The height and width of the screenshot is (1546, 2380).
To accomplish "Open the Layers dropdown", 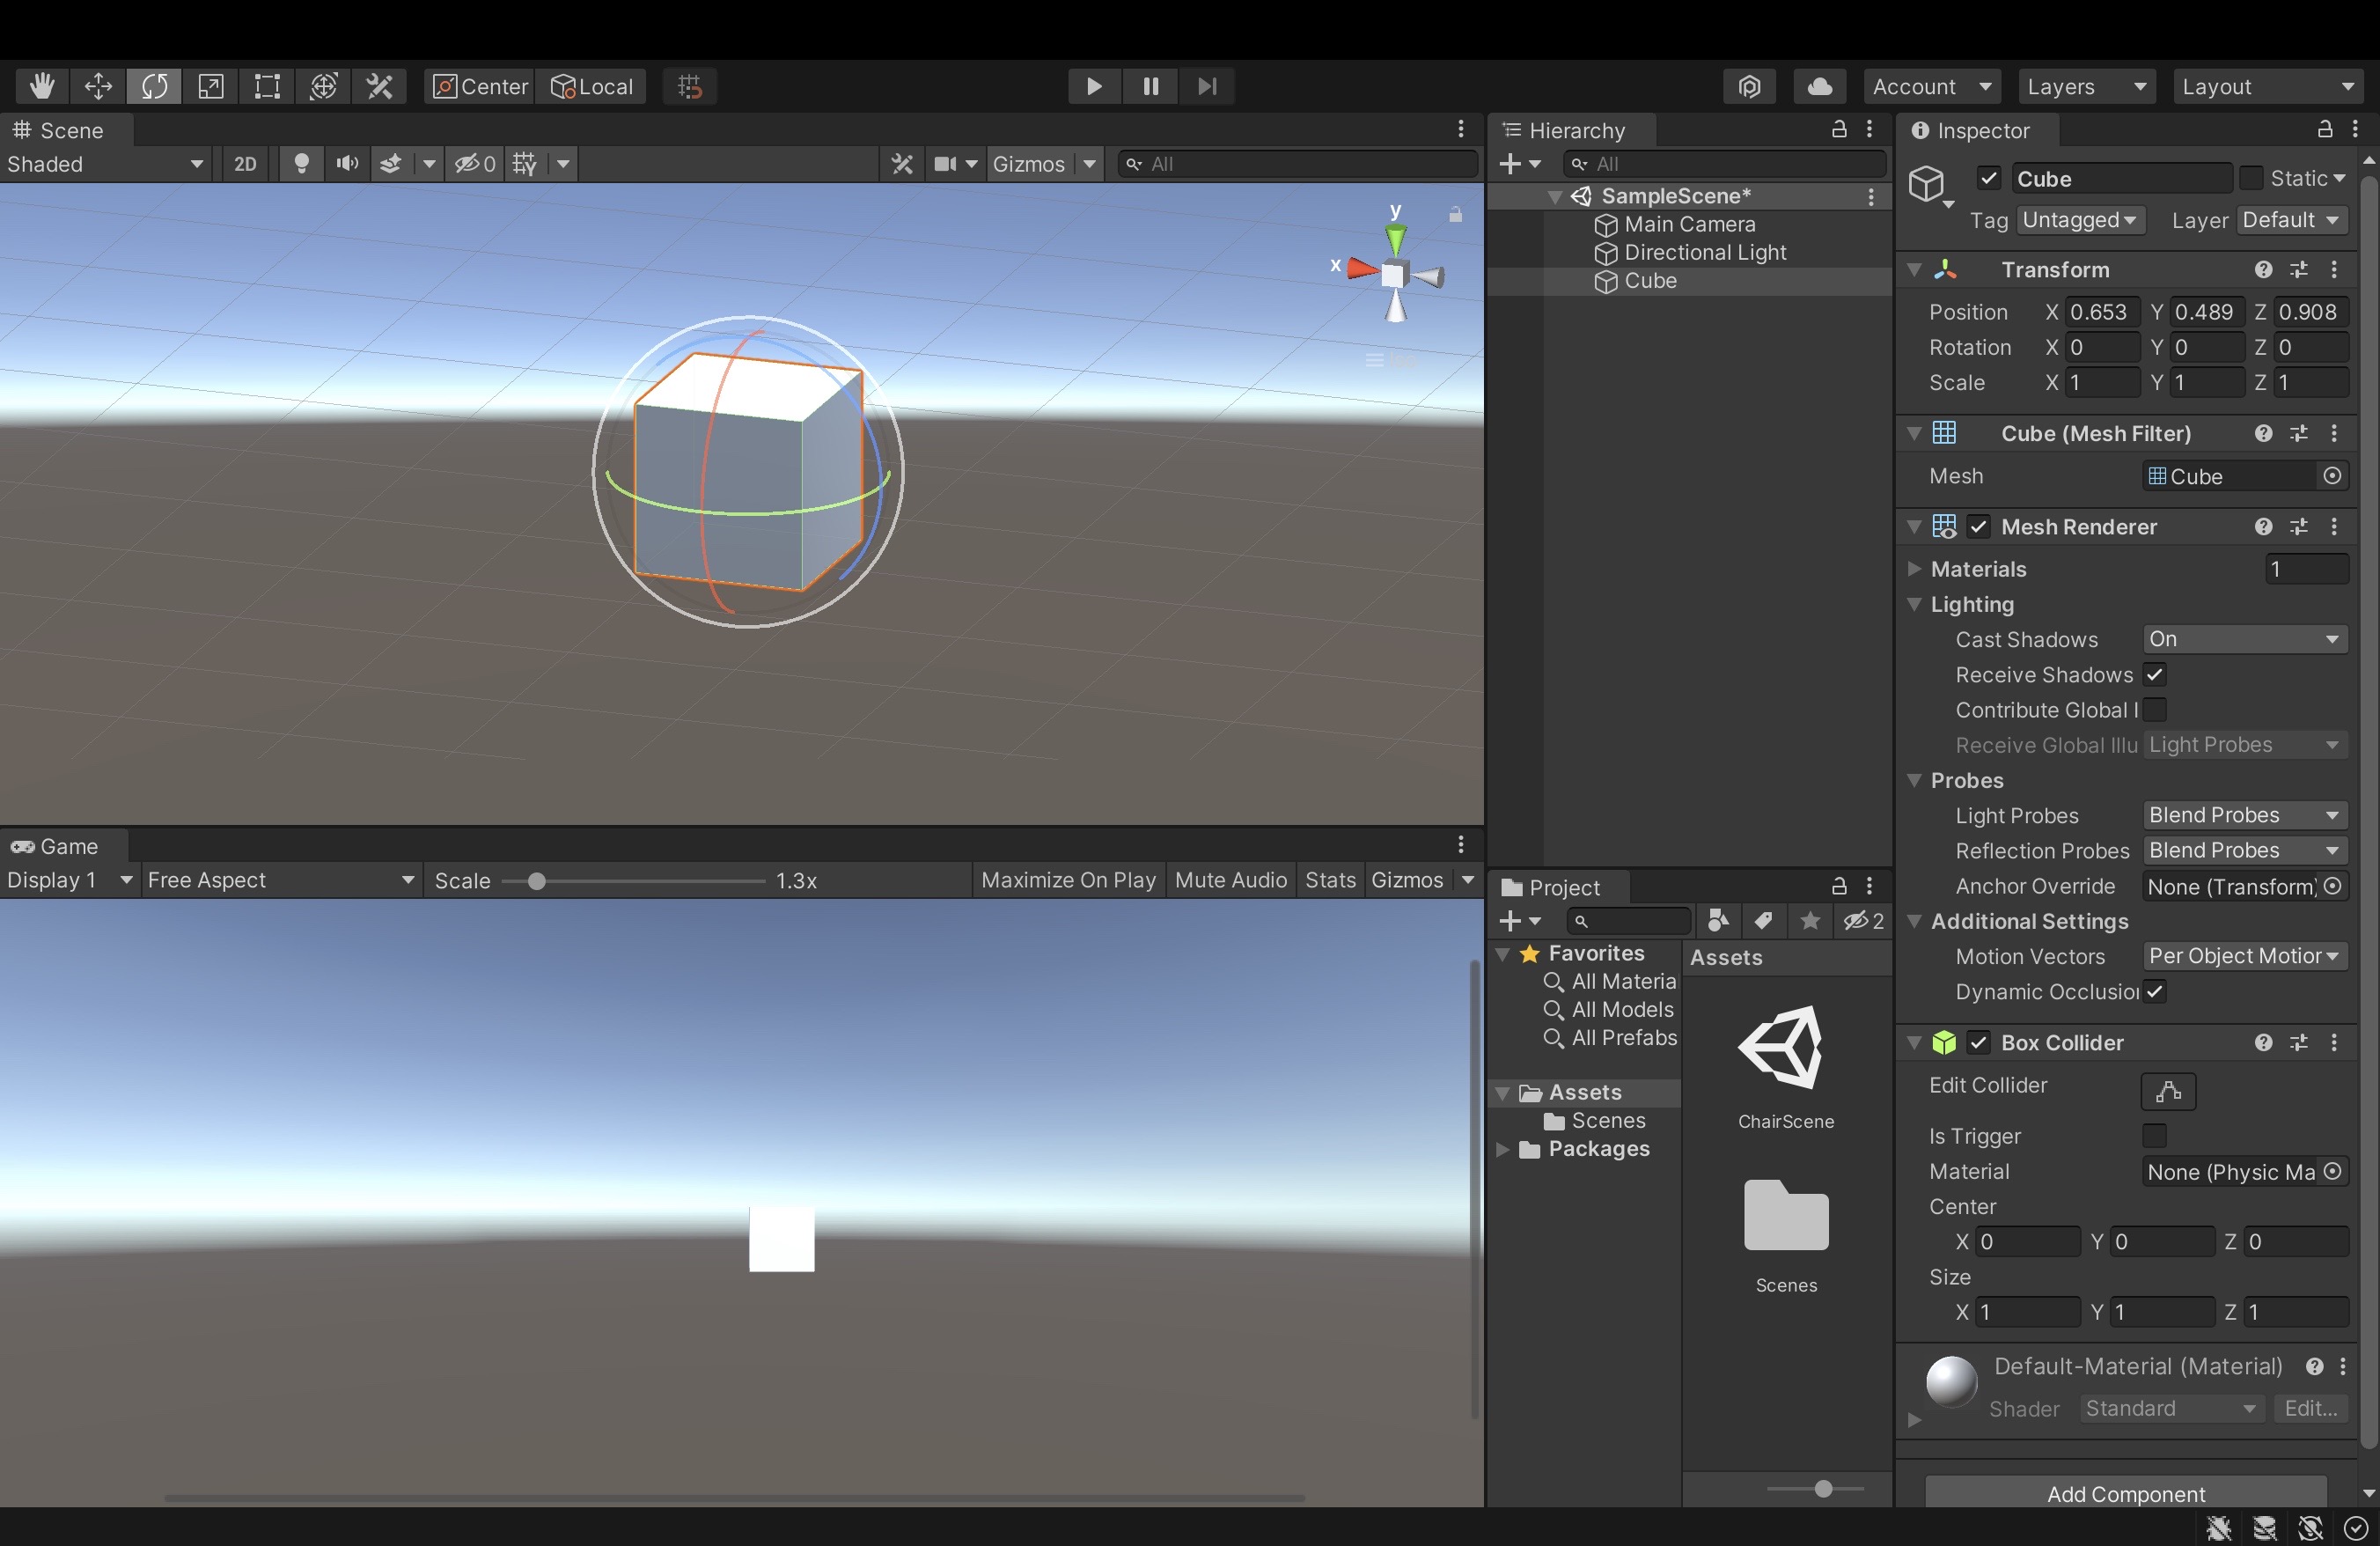I will [x=2085, y=86].
